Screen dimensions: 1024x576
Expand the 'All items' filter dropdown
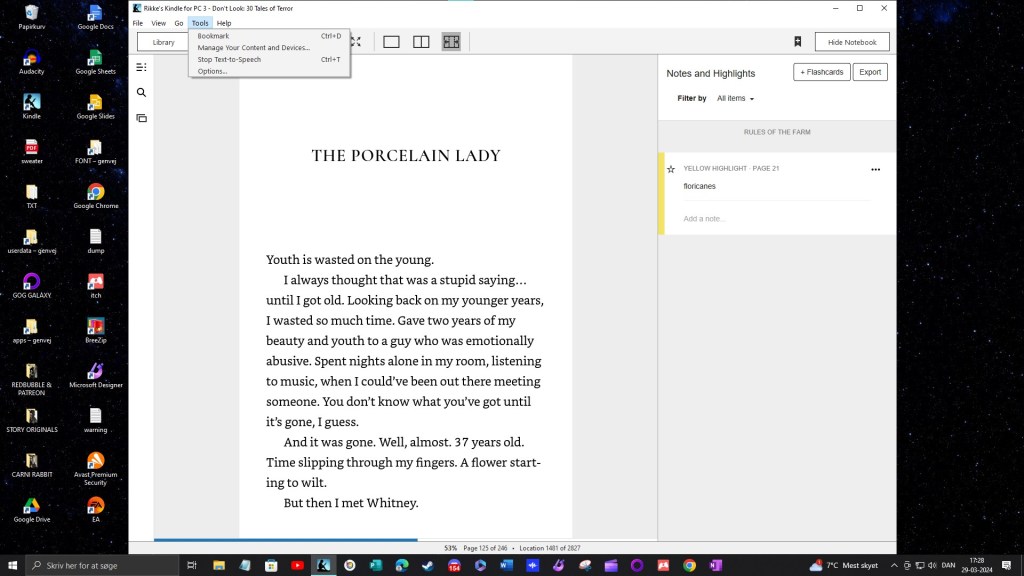point(735,99)
